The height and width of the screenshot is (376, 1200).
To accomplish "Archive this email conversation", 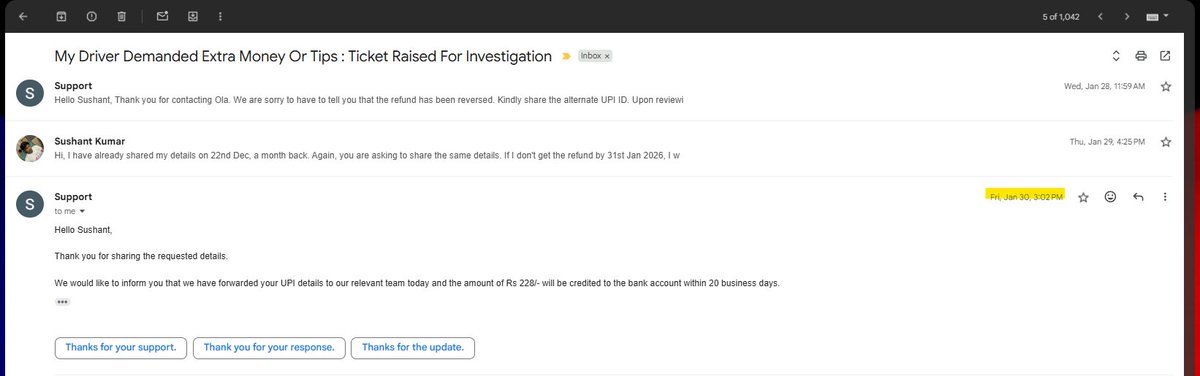I will point(61,17).
